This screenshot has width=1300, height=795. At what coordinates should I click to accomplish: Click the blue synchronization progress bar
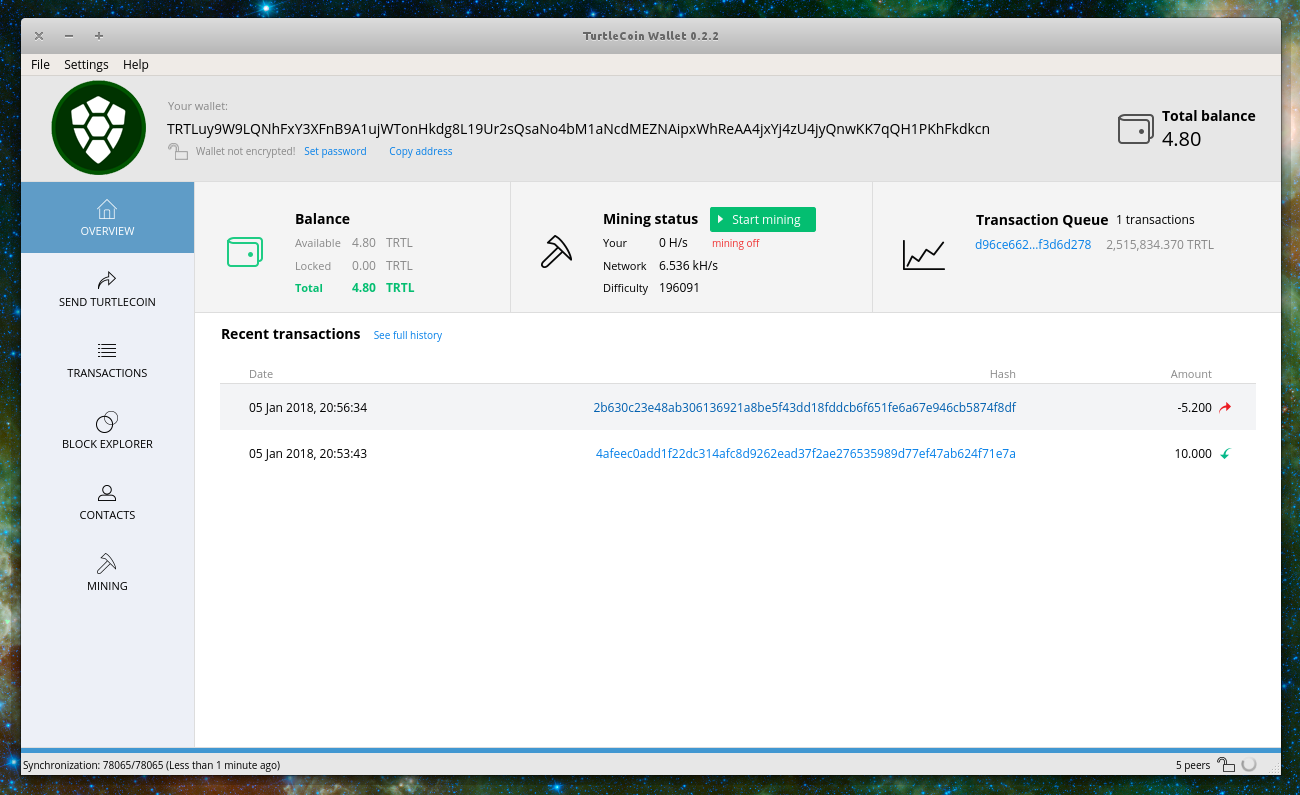(x=650, y=750)
